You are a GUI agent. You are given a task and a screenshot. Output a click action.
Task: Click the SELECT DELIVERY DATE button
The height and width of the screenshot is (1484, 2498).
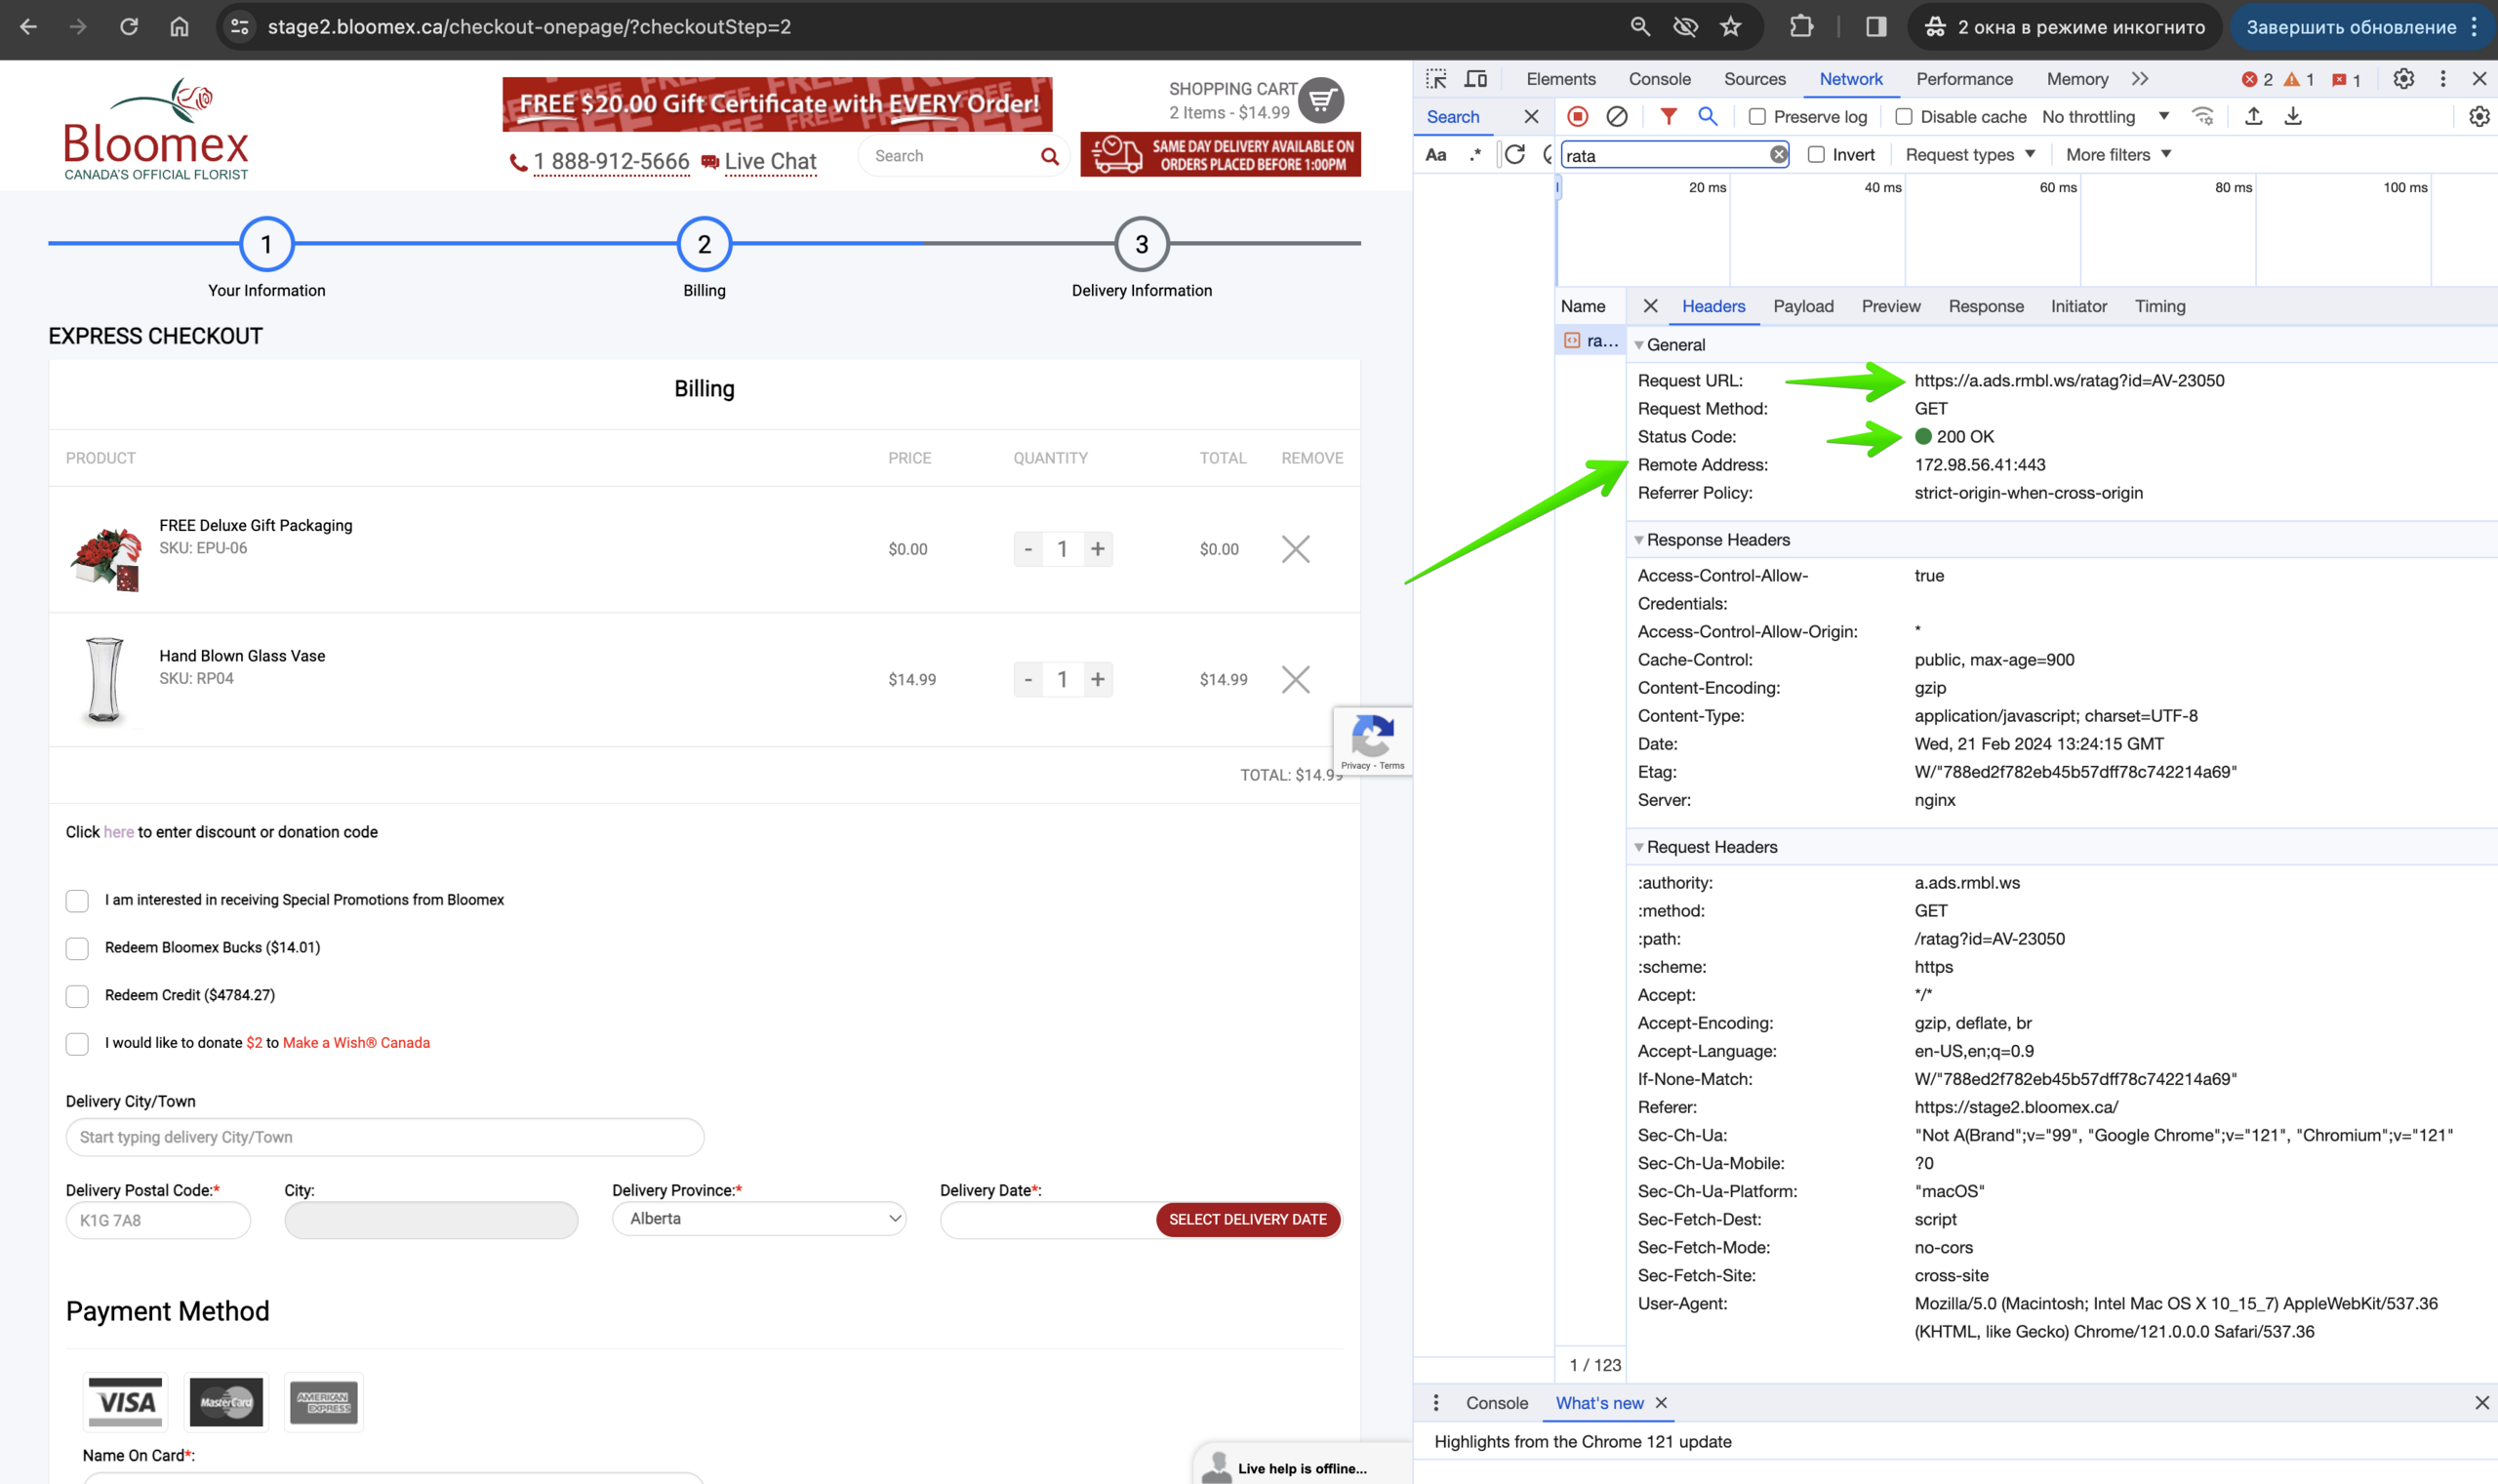click(x=1248, y=1220)
